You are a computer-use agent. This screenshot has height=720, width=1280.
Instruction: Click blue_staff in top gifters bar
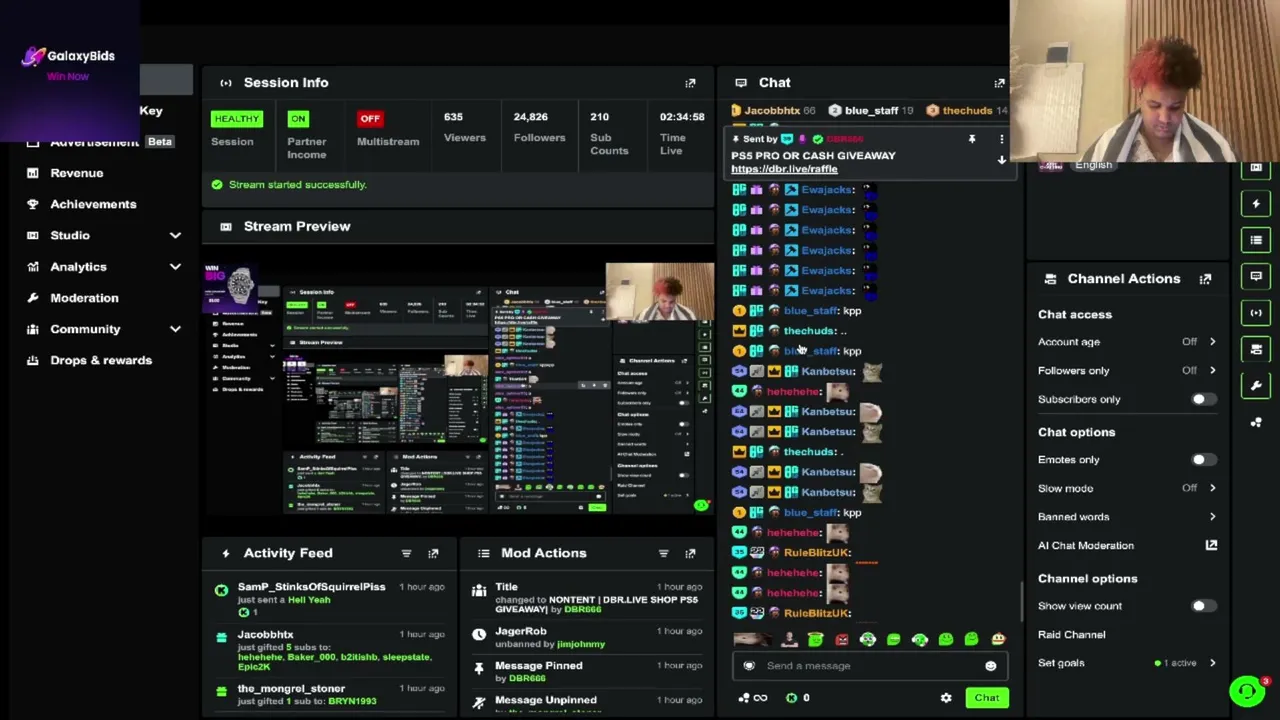(x=871, y=111)
